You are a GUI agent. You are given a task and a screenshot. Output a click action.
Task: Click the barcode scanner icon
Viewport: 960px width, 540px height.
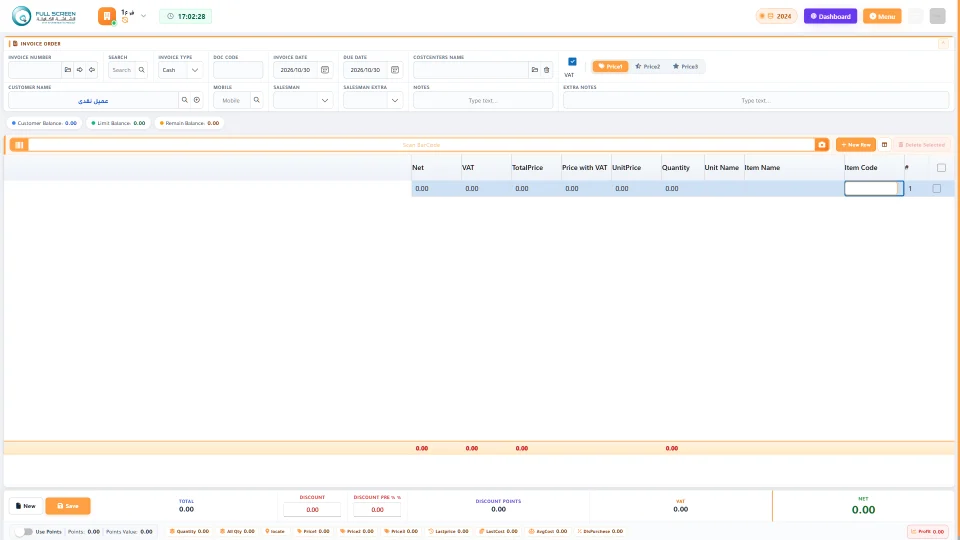click(x=19, y=145)
